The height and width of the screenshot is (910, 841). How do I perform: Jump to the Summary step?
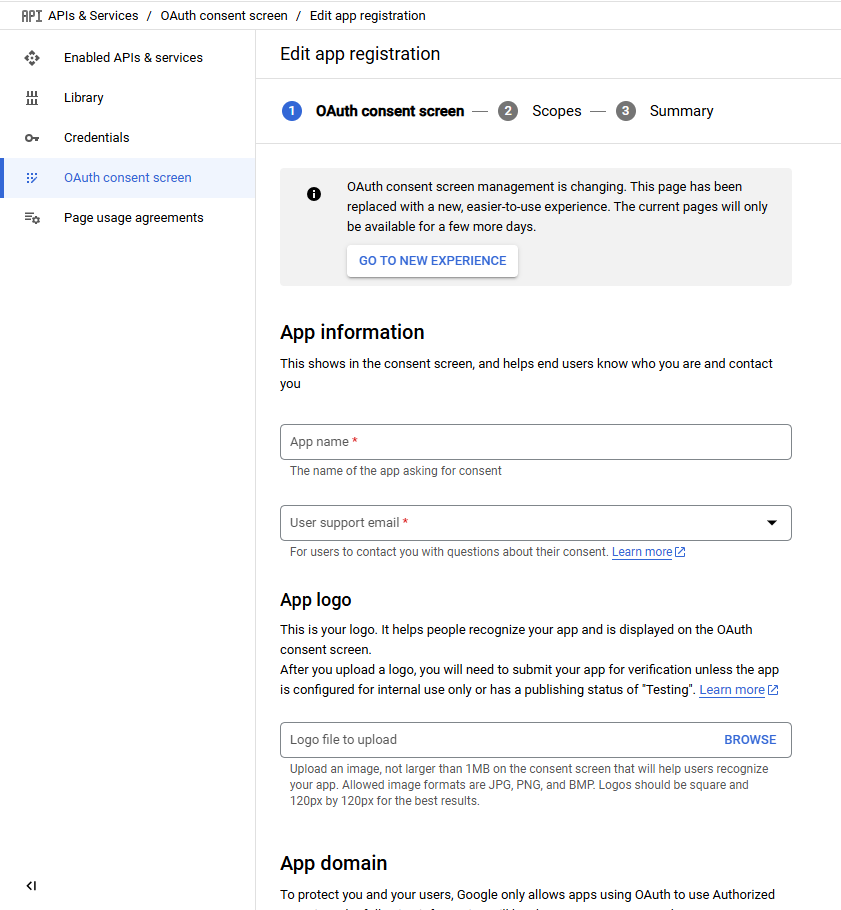pos(681,111)
